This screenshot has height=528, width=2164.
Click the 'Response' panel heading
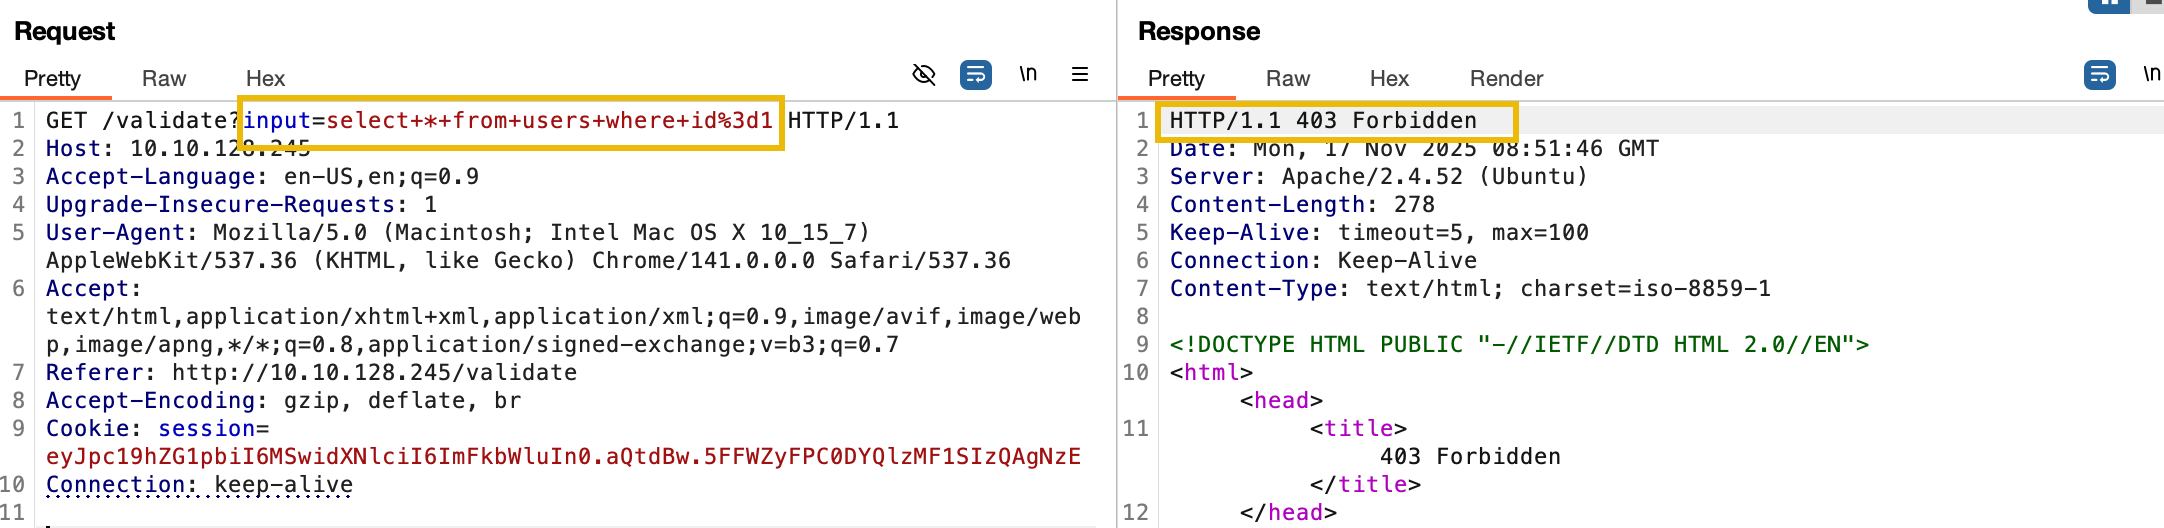(1198, 31)
